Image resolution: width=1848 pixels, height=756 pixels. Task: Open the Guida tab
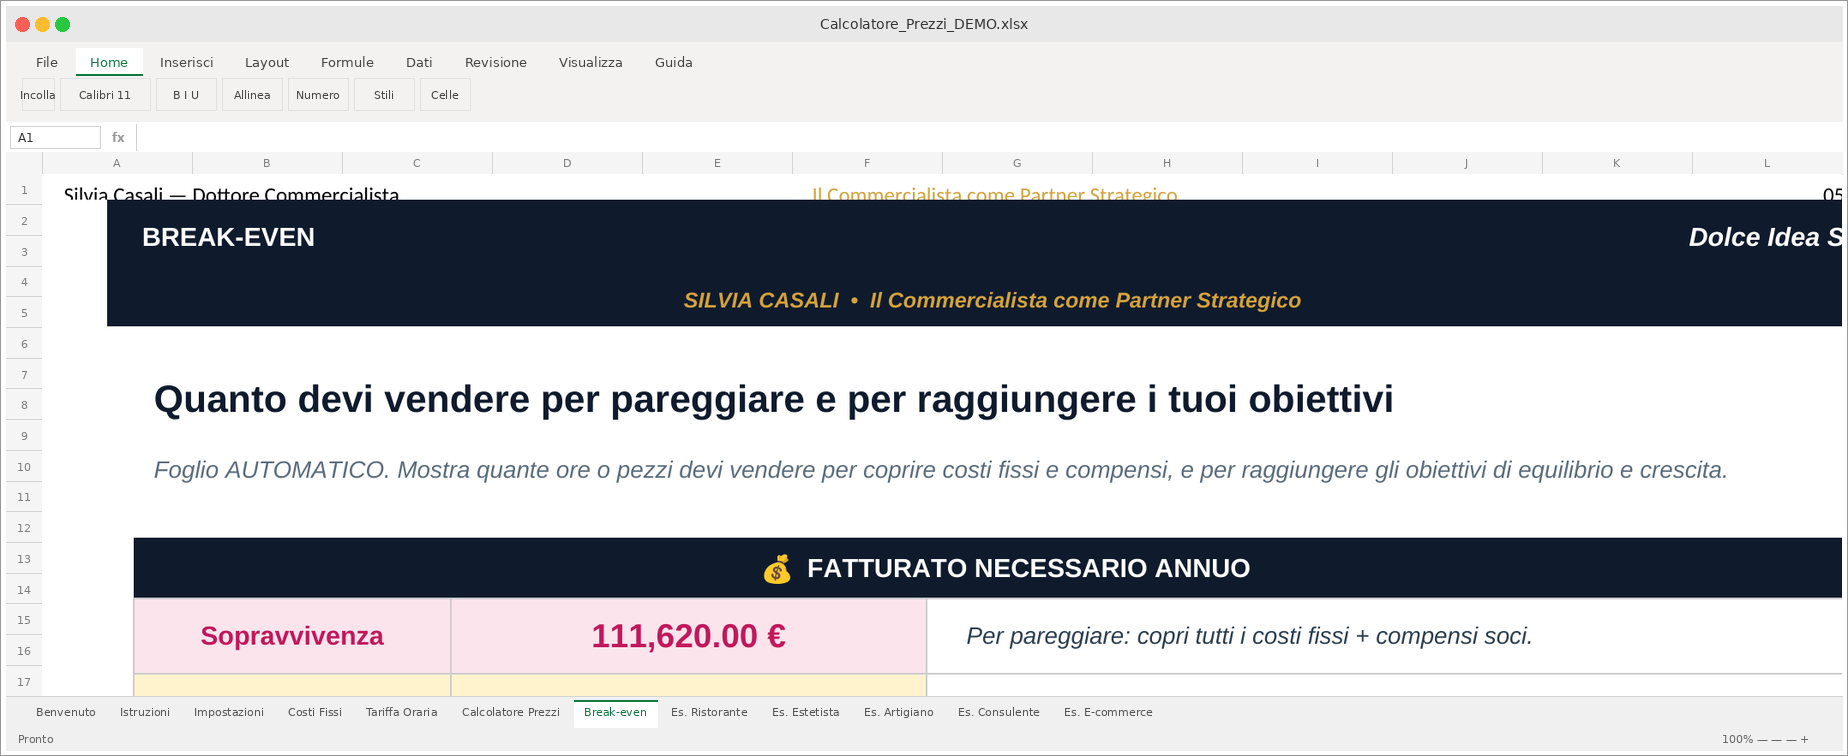click(x=674, y=62)
